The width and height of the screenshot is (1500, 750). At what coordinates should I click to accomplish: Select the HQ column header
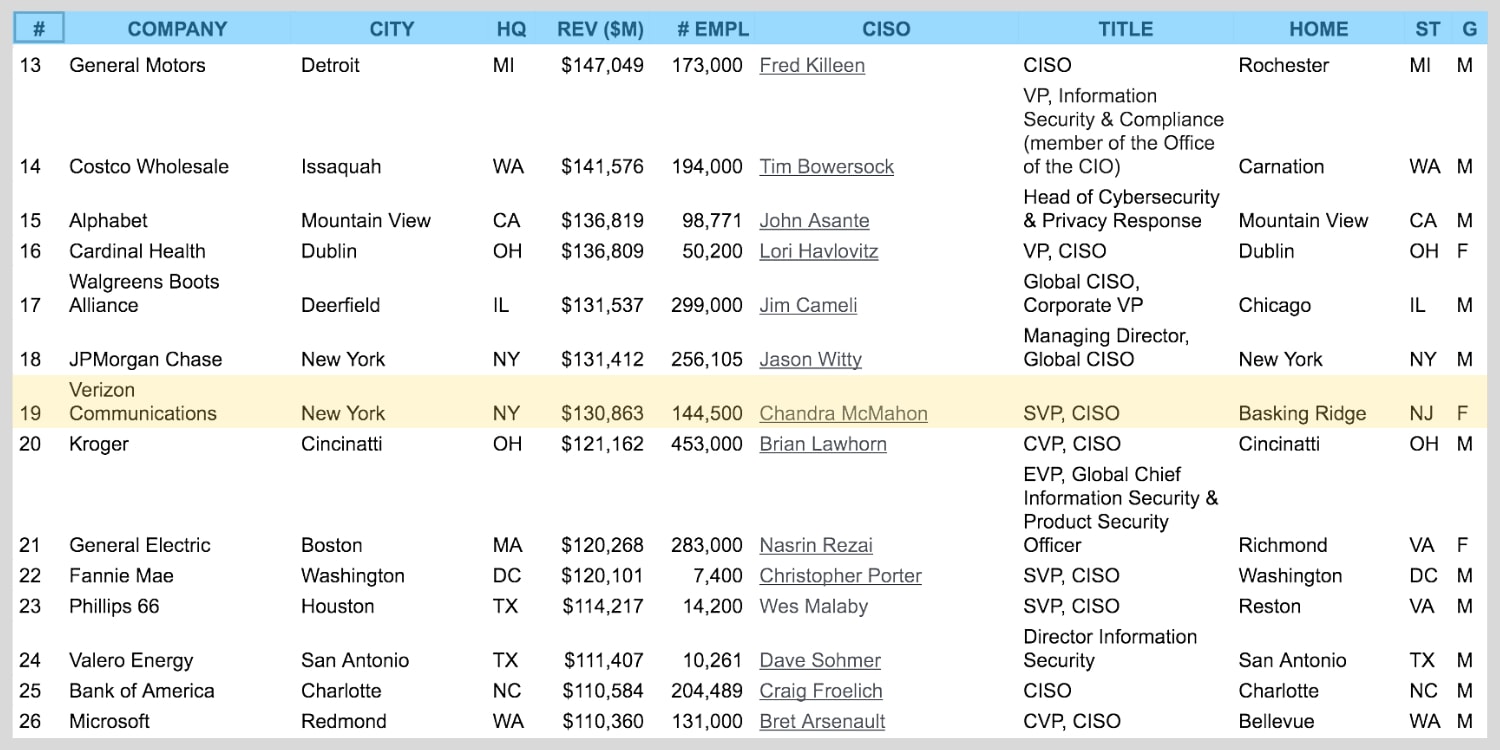(511, 29)
